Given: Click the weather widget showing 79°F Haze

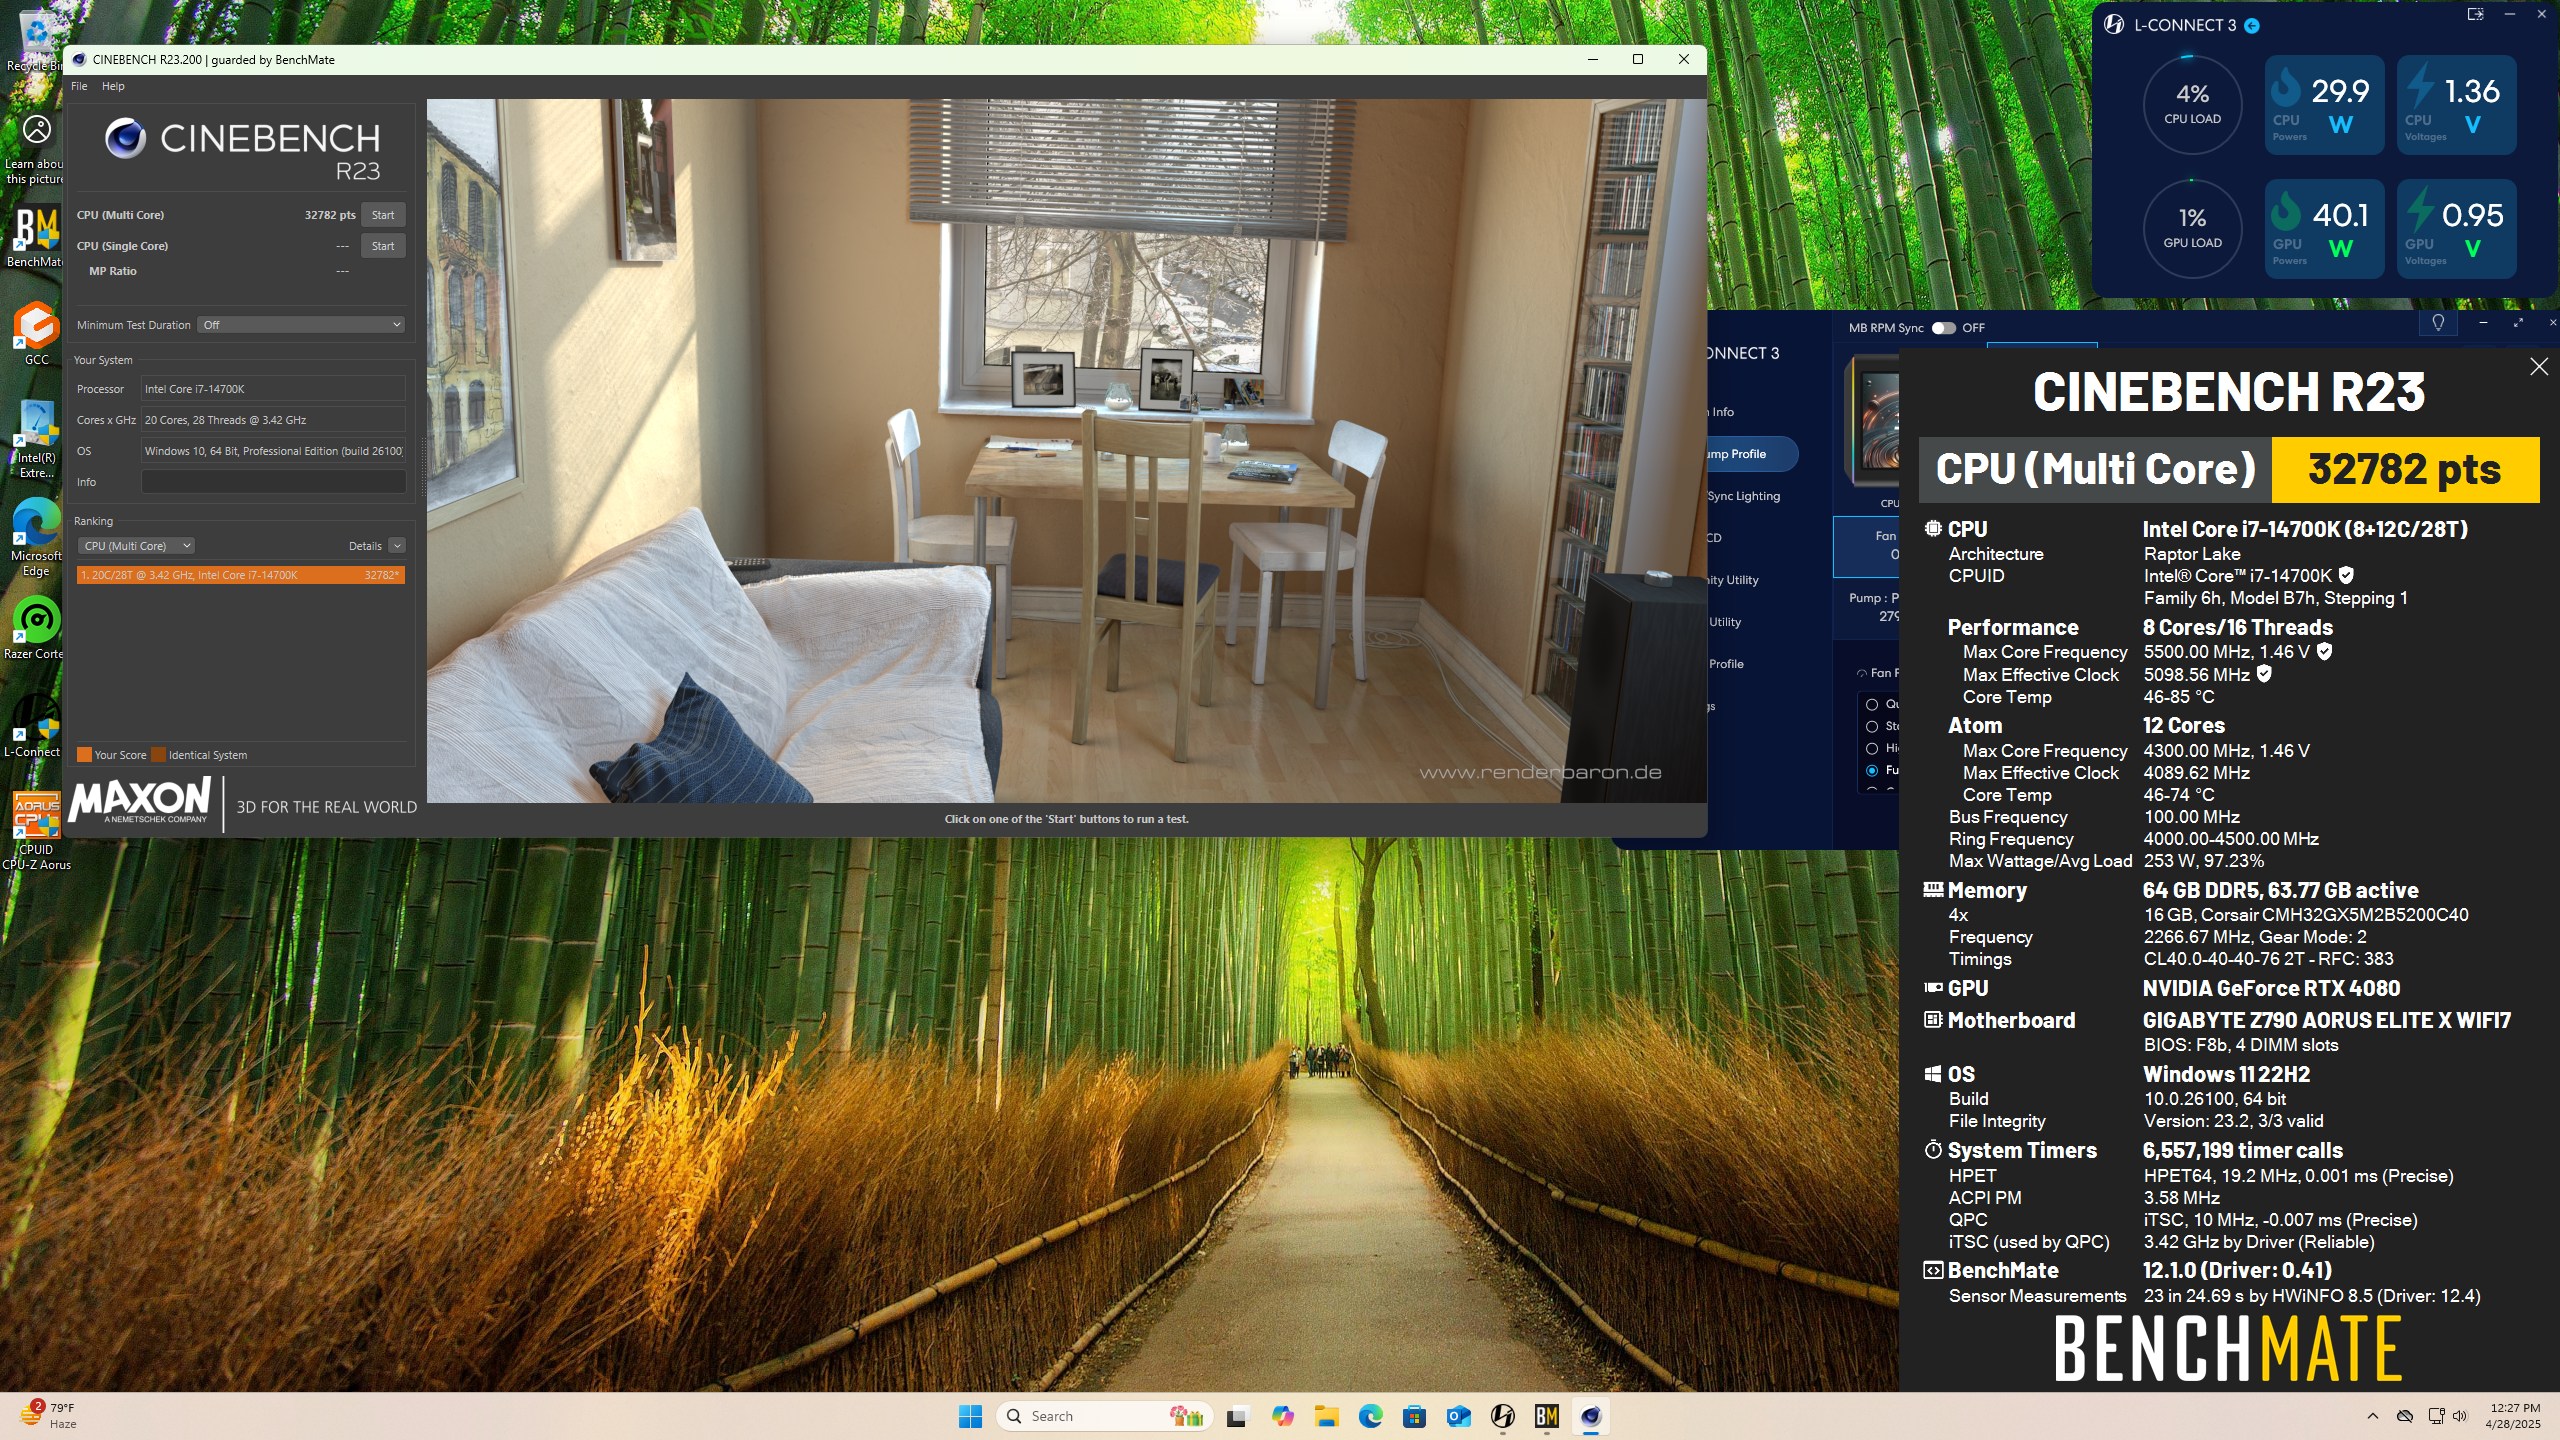Looking at the screenshot, I should (x=48, y=1415).
